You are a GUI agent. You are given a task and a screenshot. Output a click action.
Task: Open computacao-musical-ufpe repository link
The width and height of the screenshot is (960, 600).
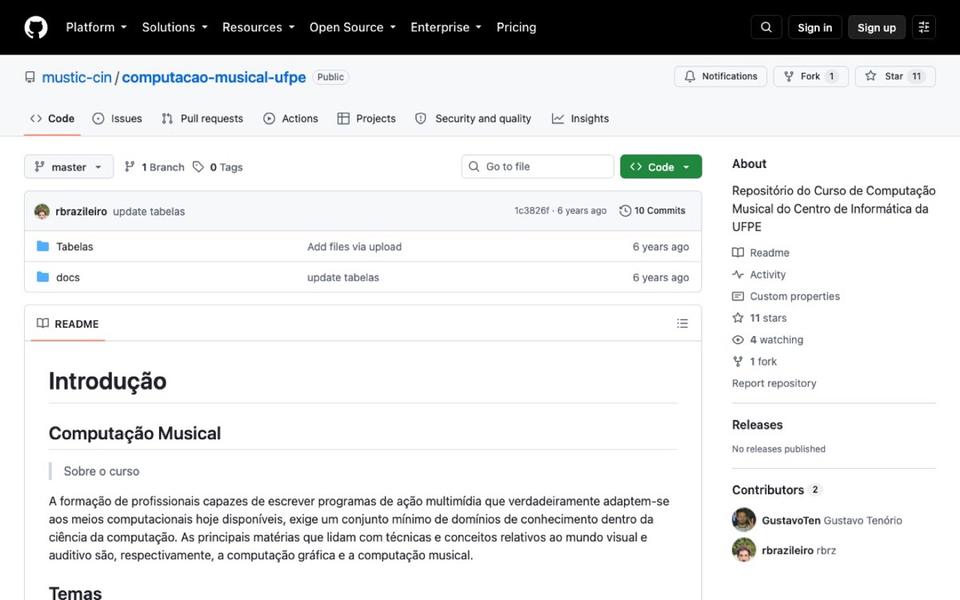pyautogui.click(x=214, y=77)
